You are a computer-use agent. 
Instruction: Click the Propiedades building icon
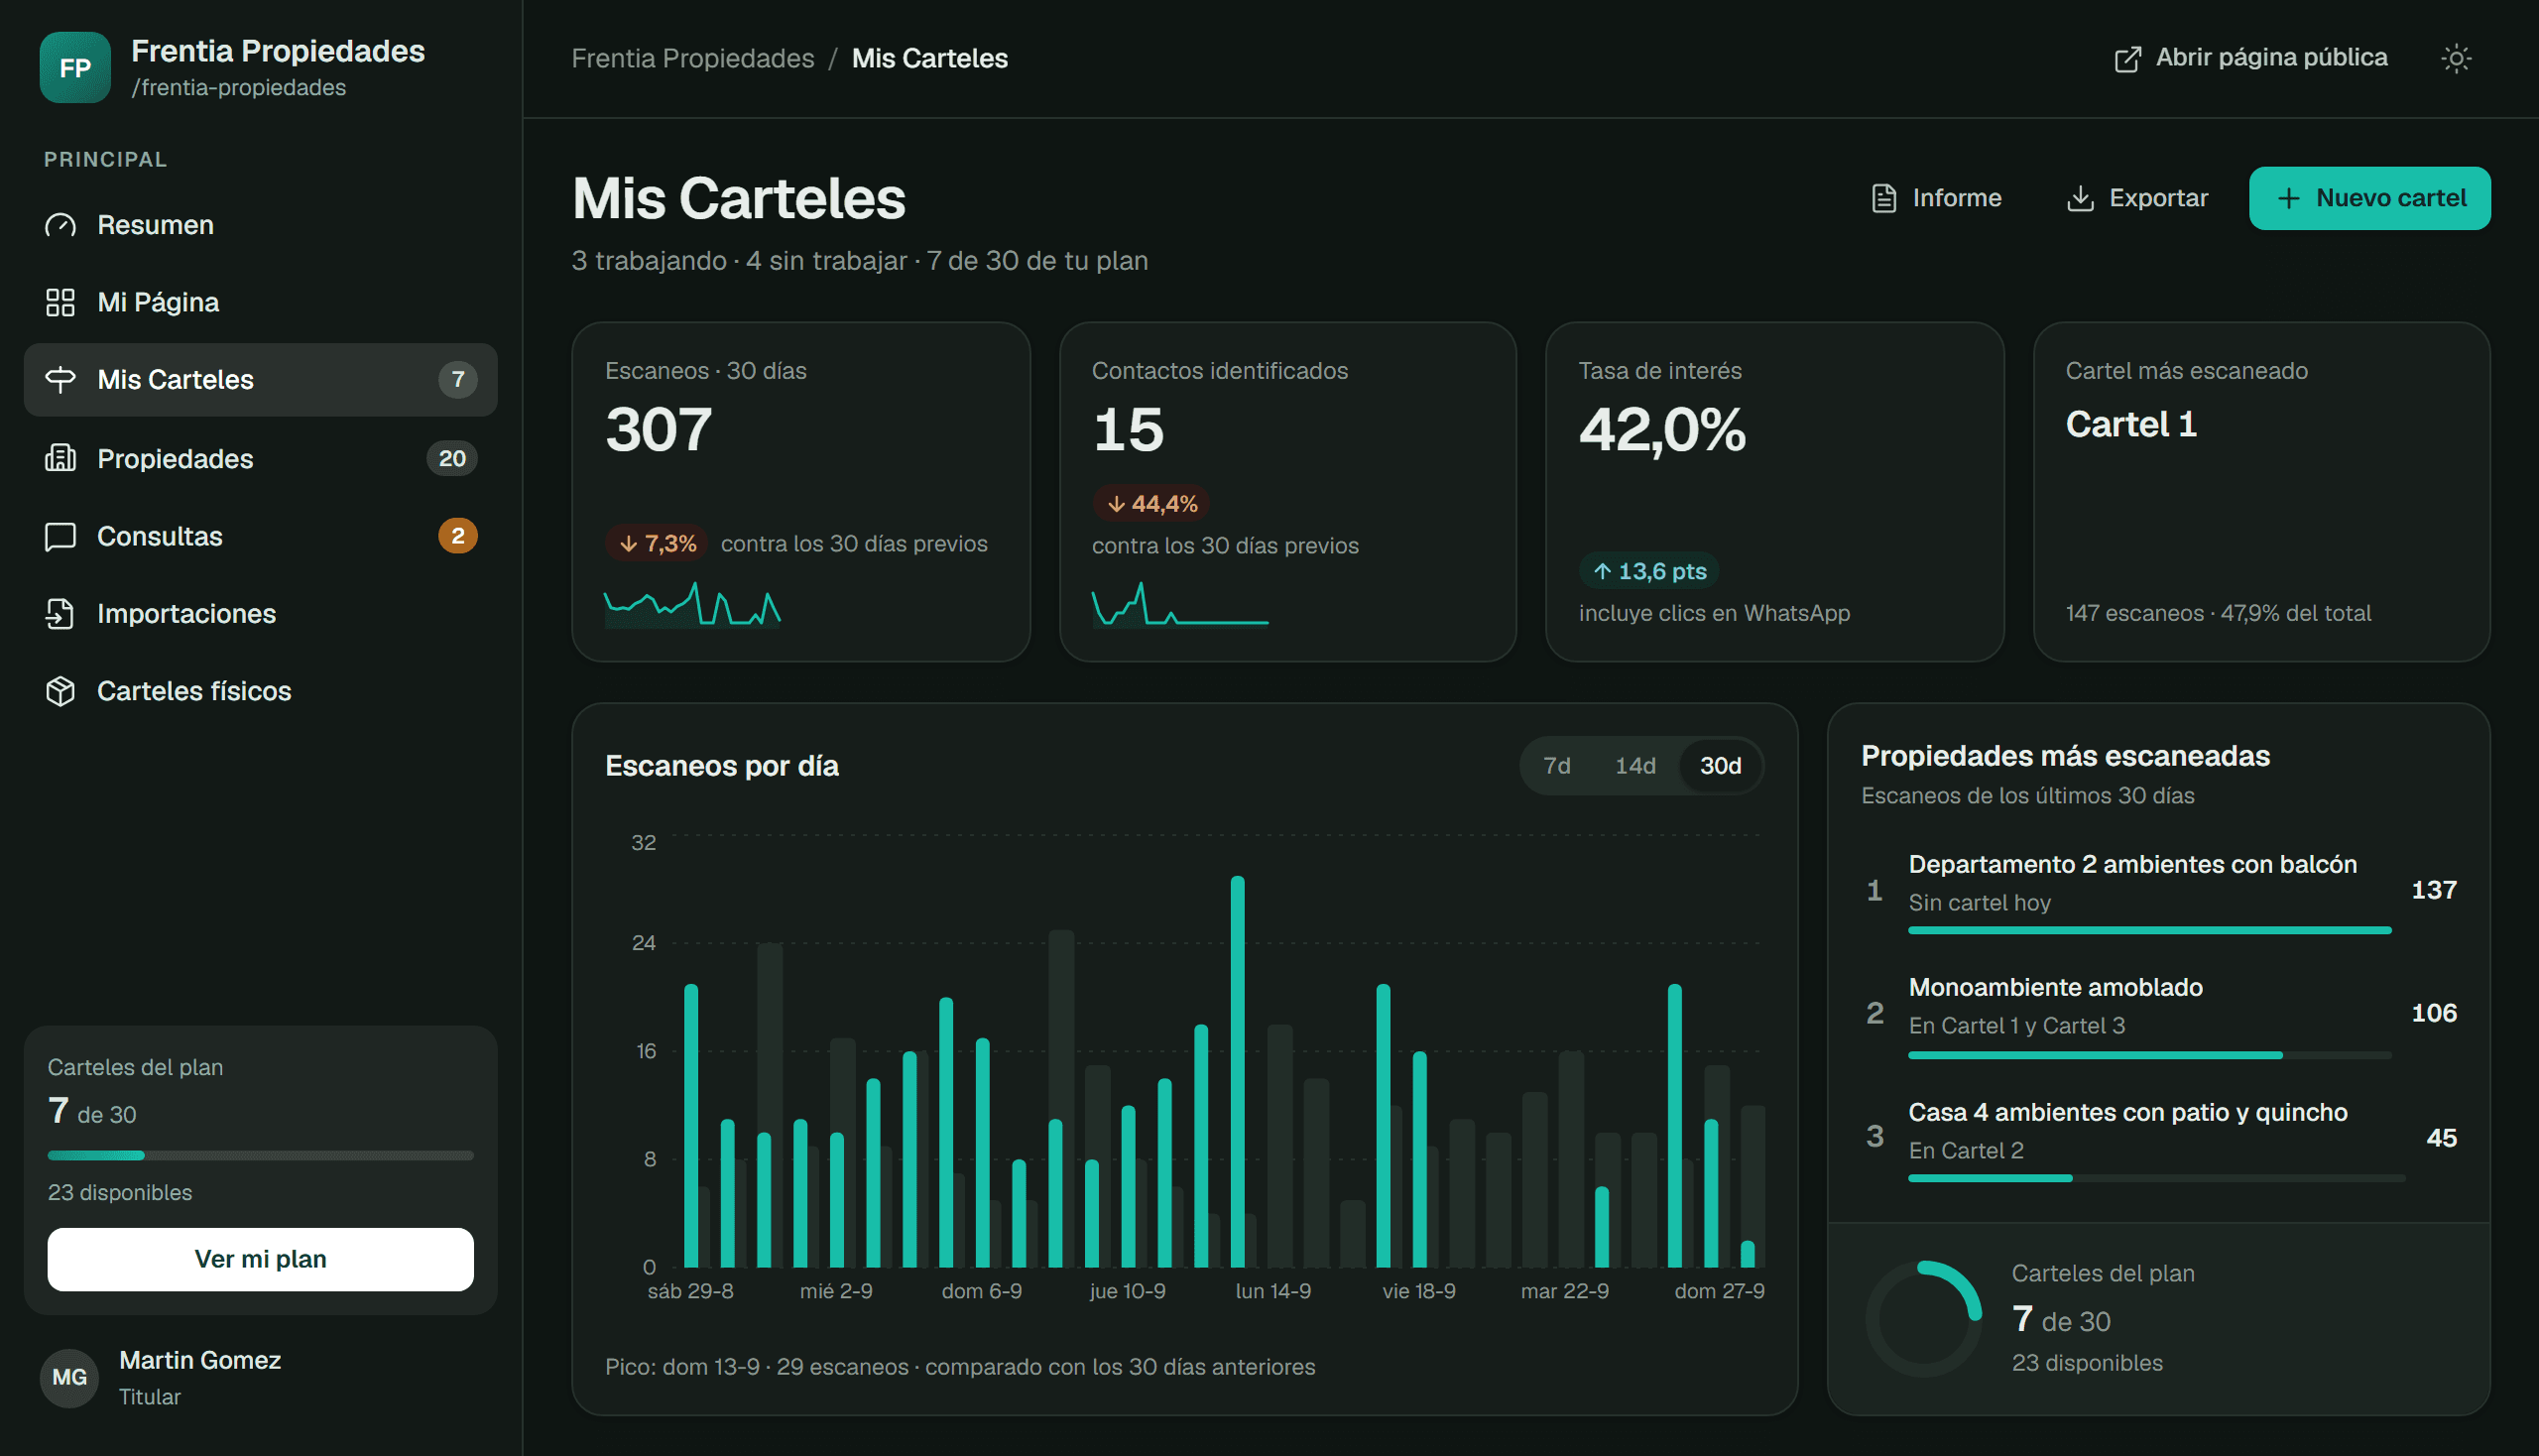point(60,458)
